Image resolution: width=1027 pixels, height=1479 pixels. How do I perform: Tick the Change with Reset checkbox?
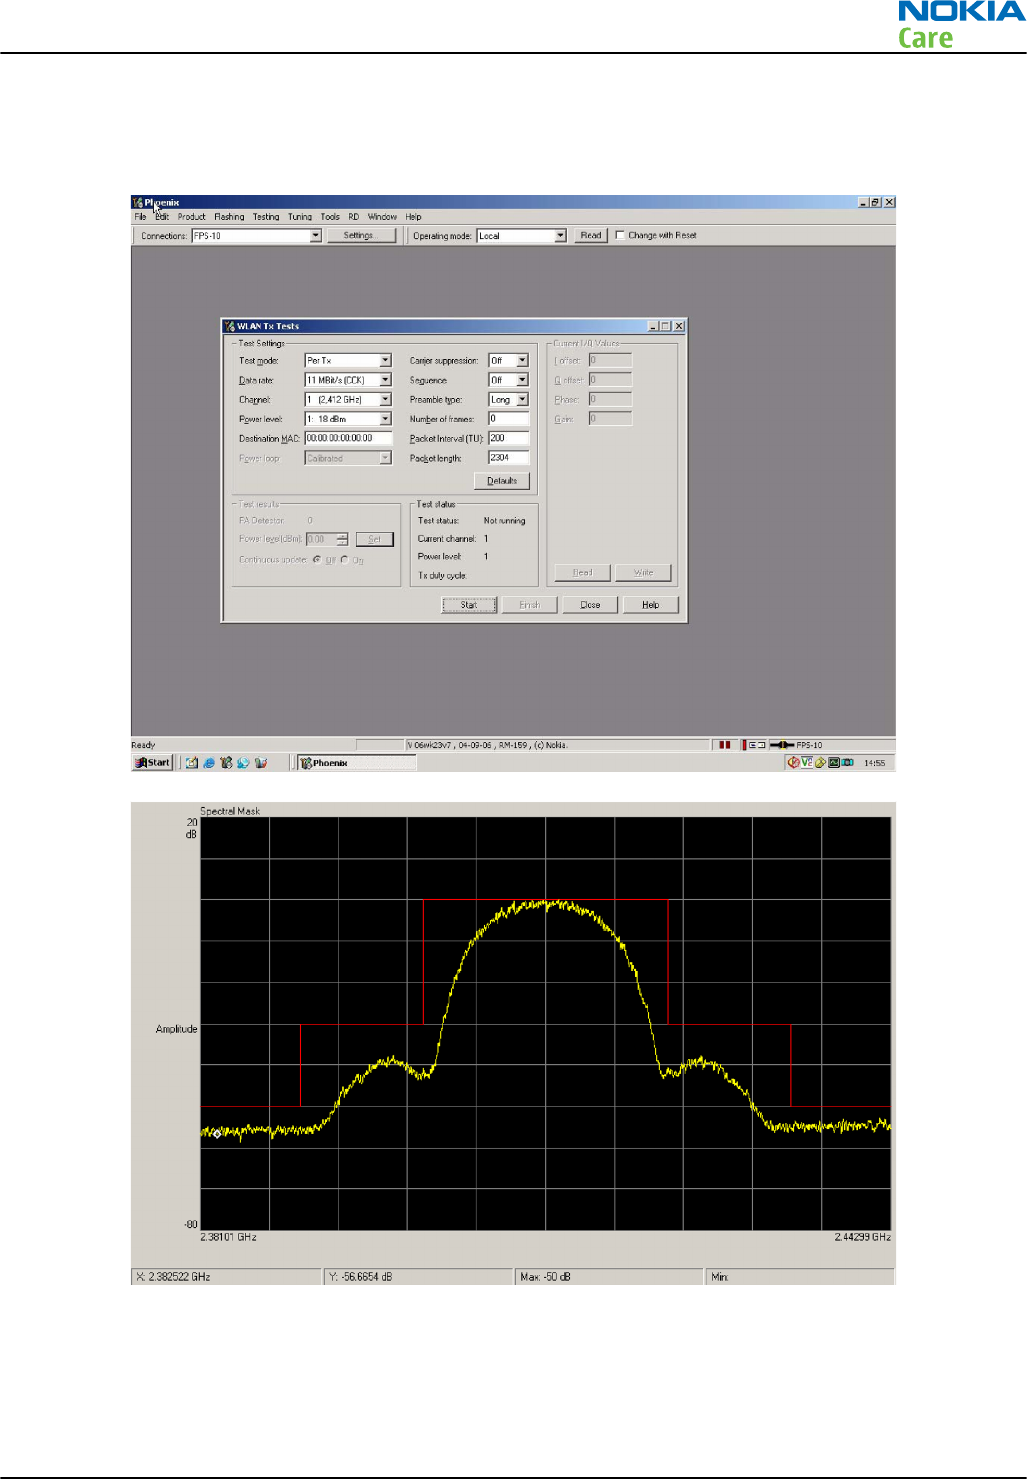(620, 236)
